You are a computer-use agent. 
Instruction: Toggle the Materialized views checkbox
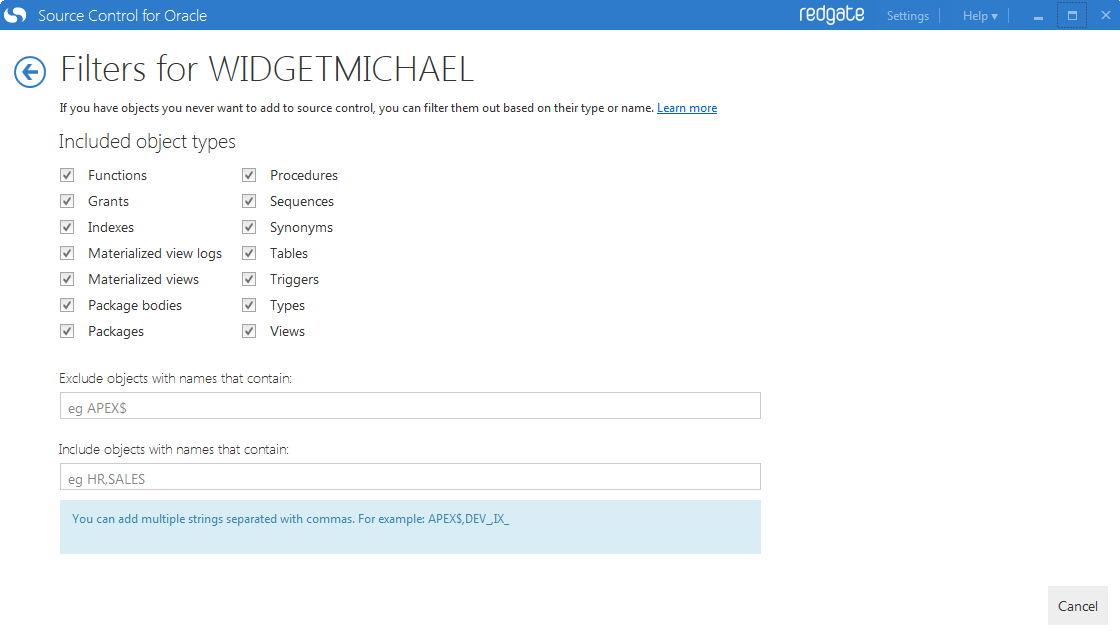(x=67, y=279)
